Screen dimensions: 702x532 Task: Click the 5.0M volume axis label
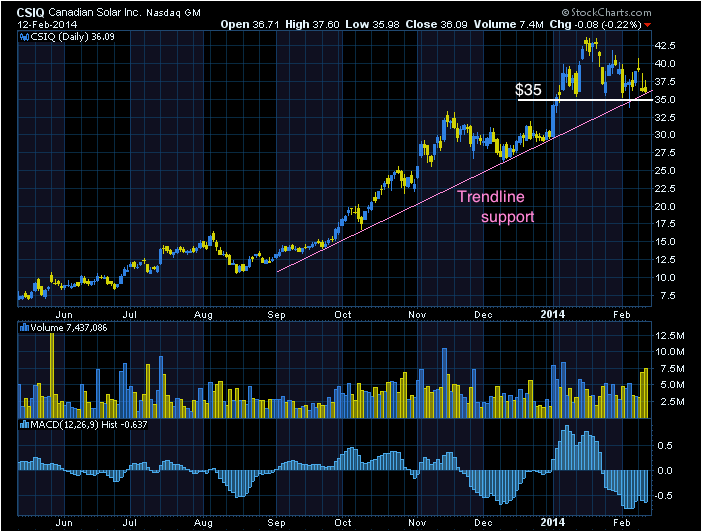point(672,385)
